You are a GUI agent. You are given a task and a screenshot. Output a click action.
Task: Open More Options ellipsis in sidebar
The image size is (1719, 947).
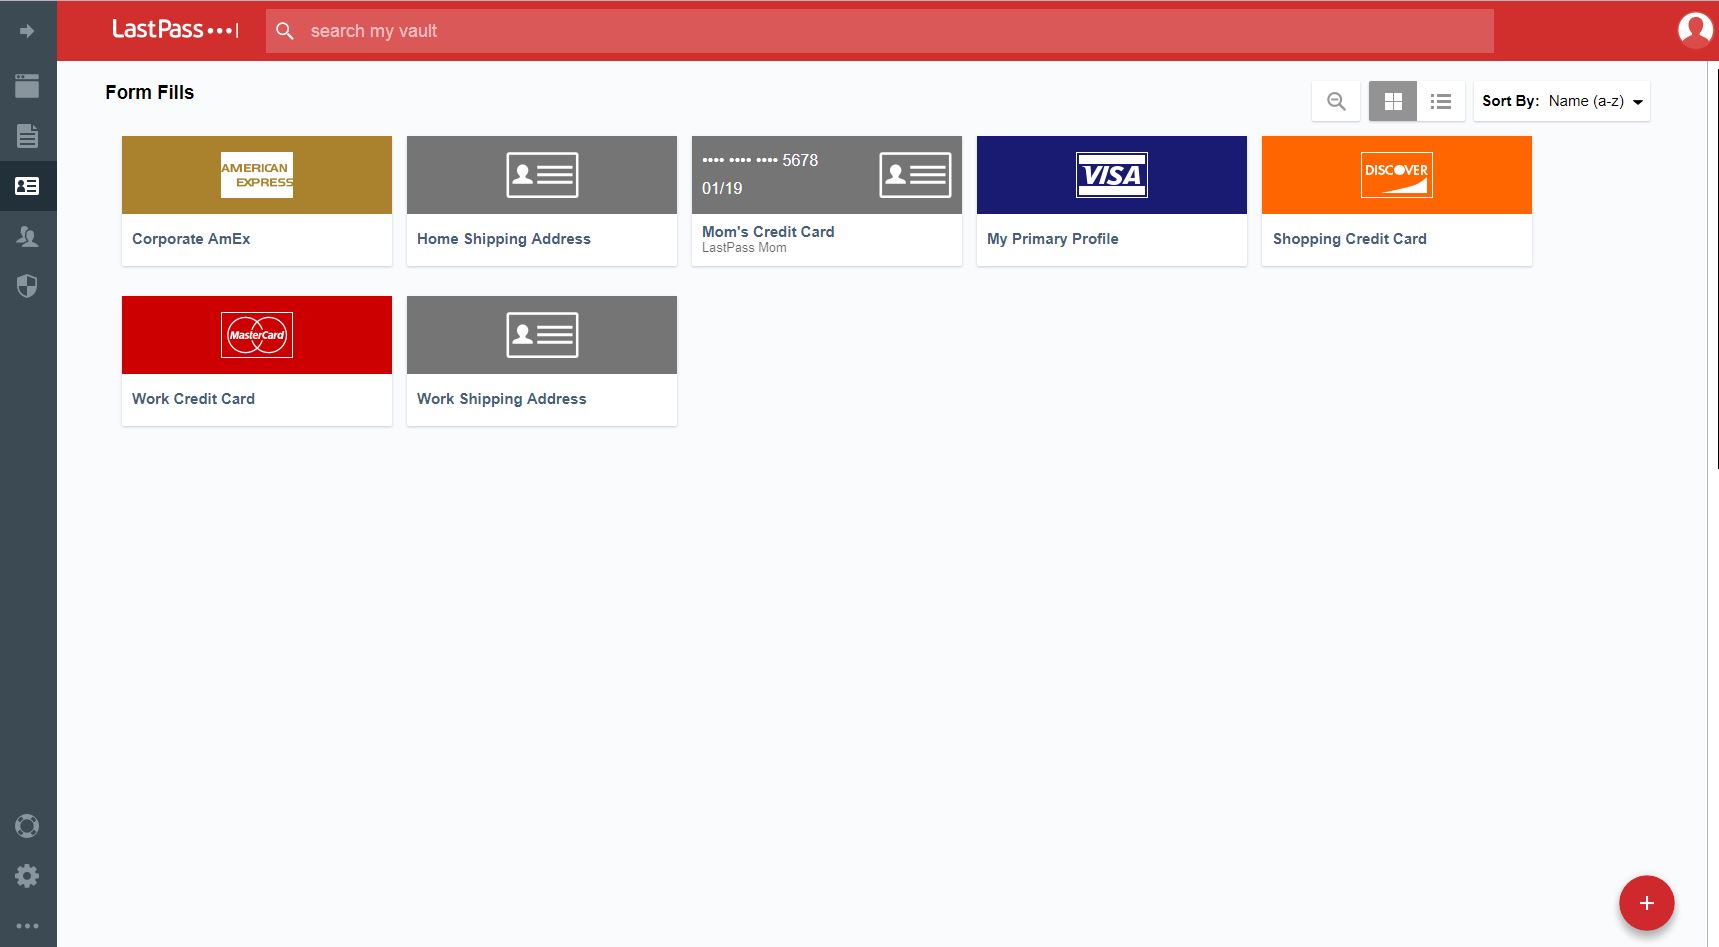click(x=27, y=926)
